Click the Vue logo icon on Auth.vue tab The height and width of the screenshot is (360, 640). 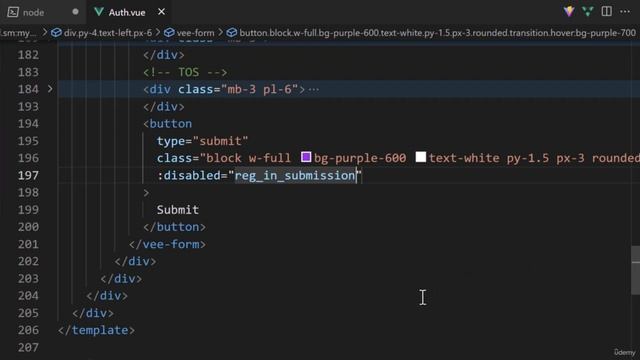click(99, 12)
